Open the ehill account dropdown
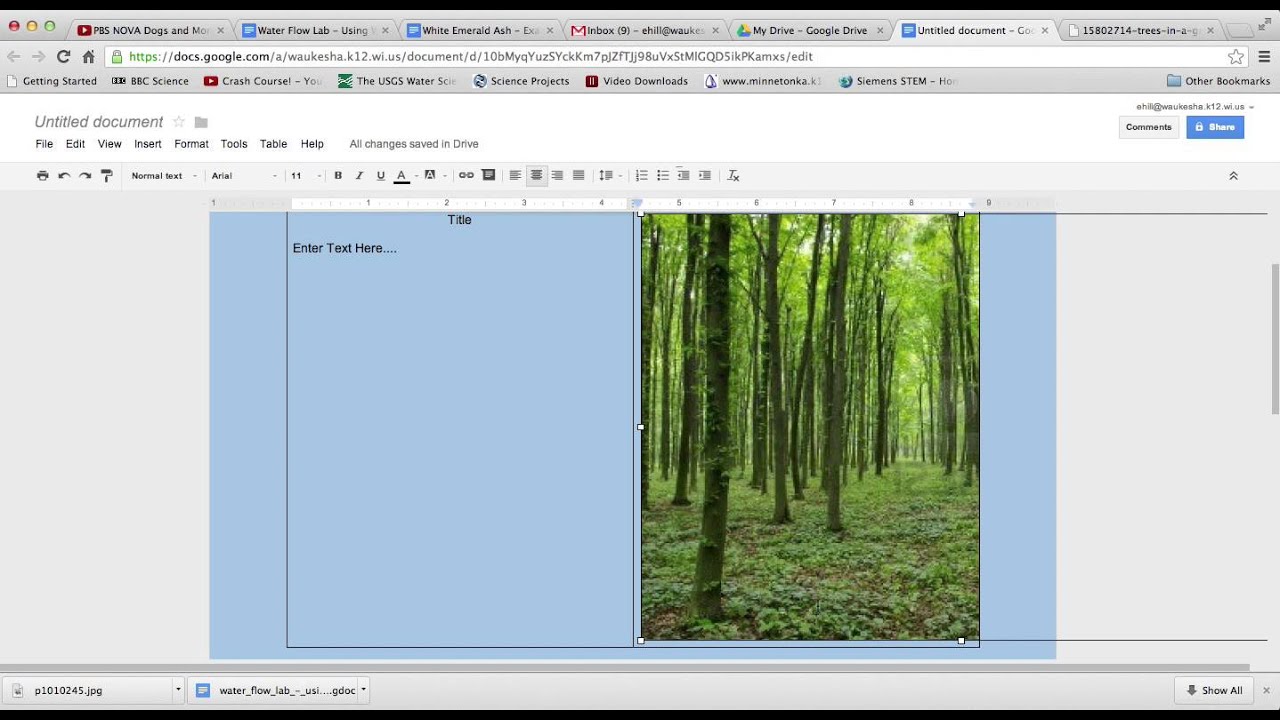Image resolution: width=1280 pixels, height=720 pixels. pos(1195,106)
